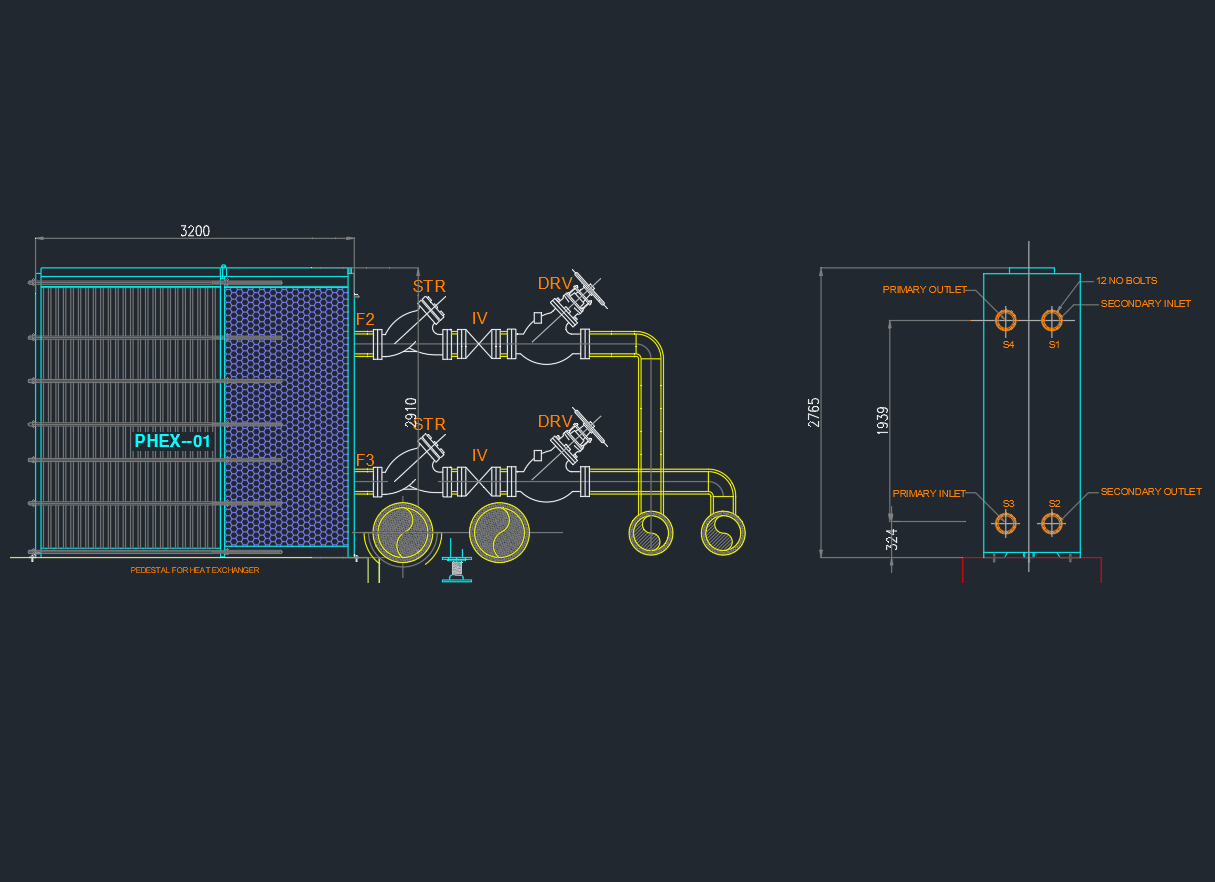Click the F2 pipe connection label

click(x=365, y=320)
